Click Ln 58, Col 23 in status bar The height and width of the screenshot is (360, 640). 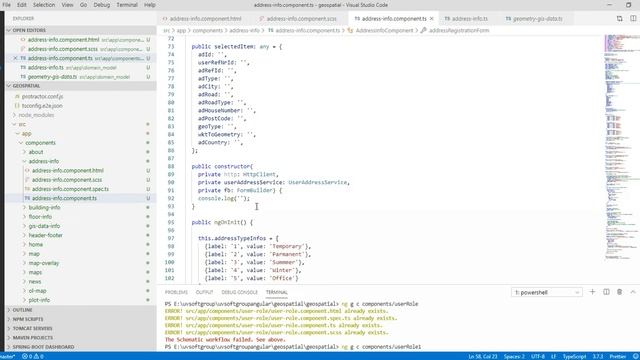coord(483,357)
